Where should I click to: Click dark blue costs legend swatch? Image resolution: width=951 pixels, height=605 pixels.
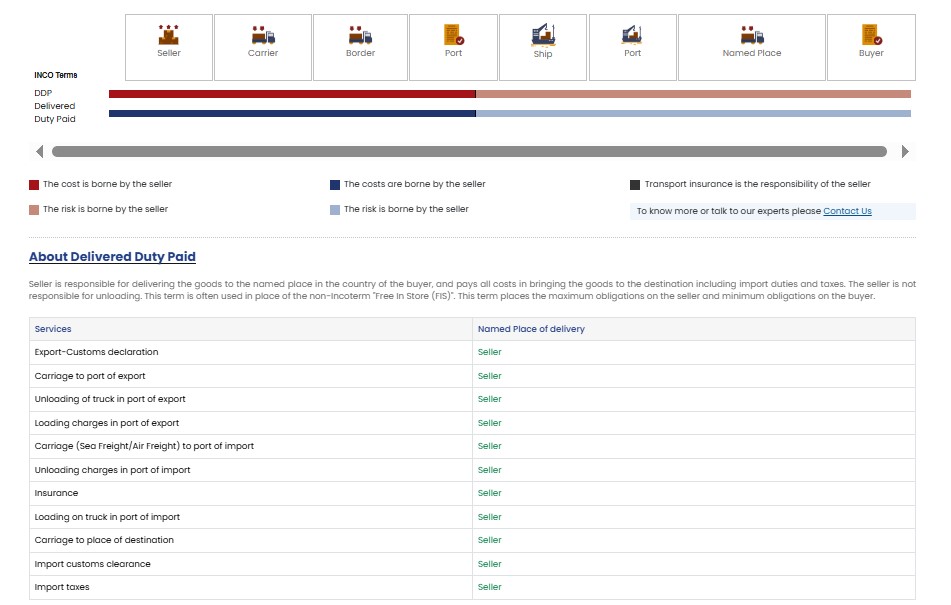335,185
